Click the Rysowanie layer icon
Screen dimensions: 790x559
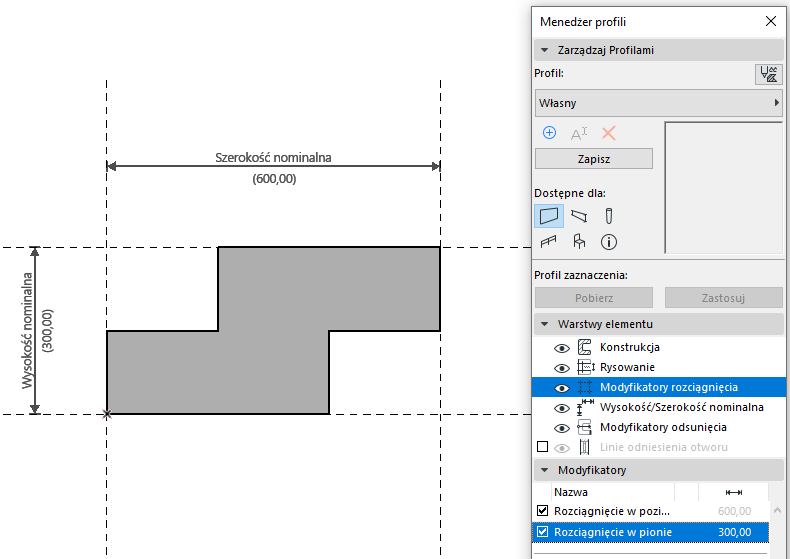click(x=585, y=367)
